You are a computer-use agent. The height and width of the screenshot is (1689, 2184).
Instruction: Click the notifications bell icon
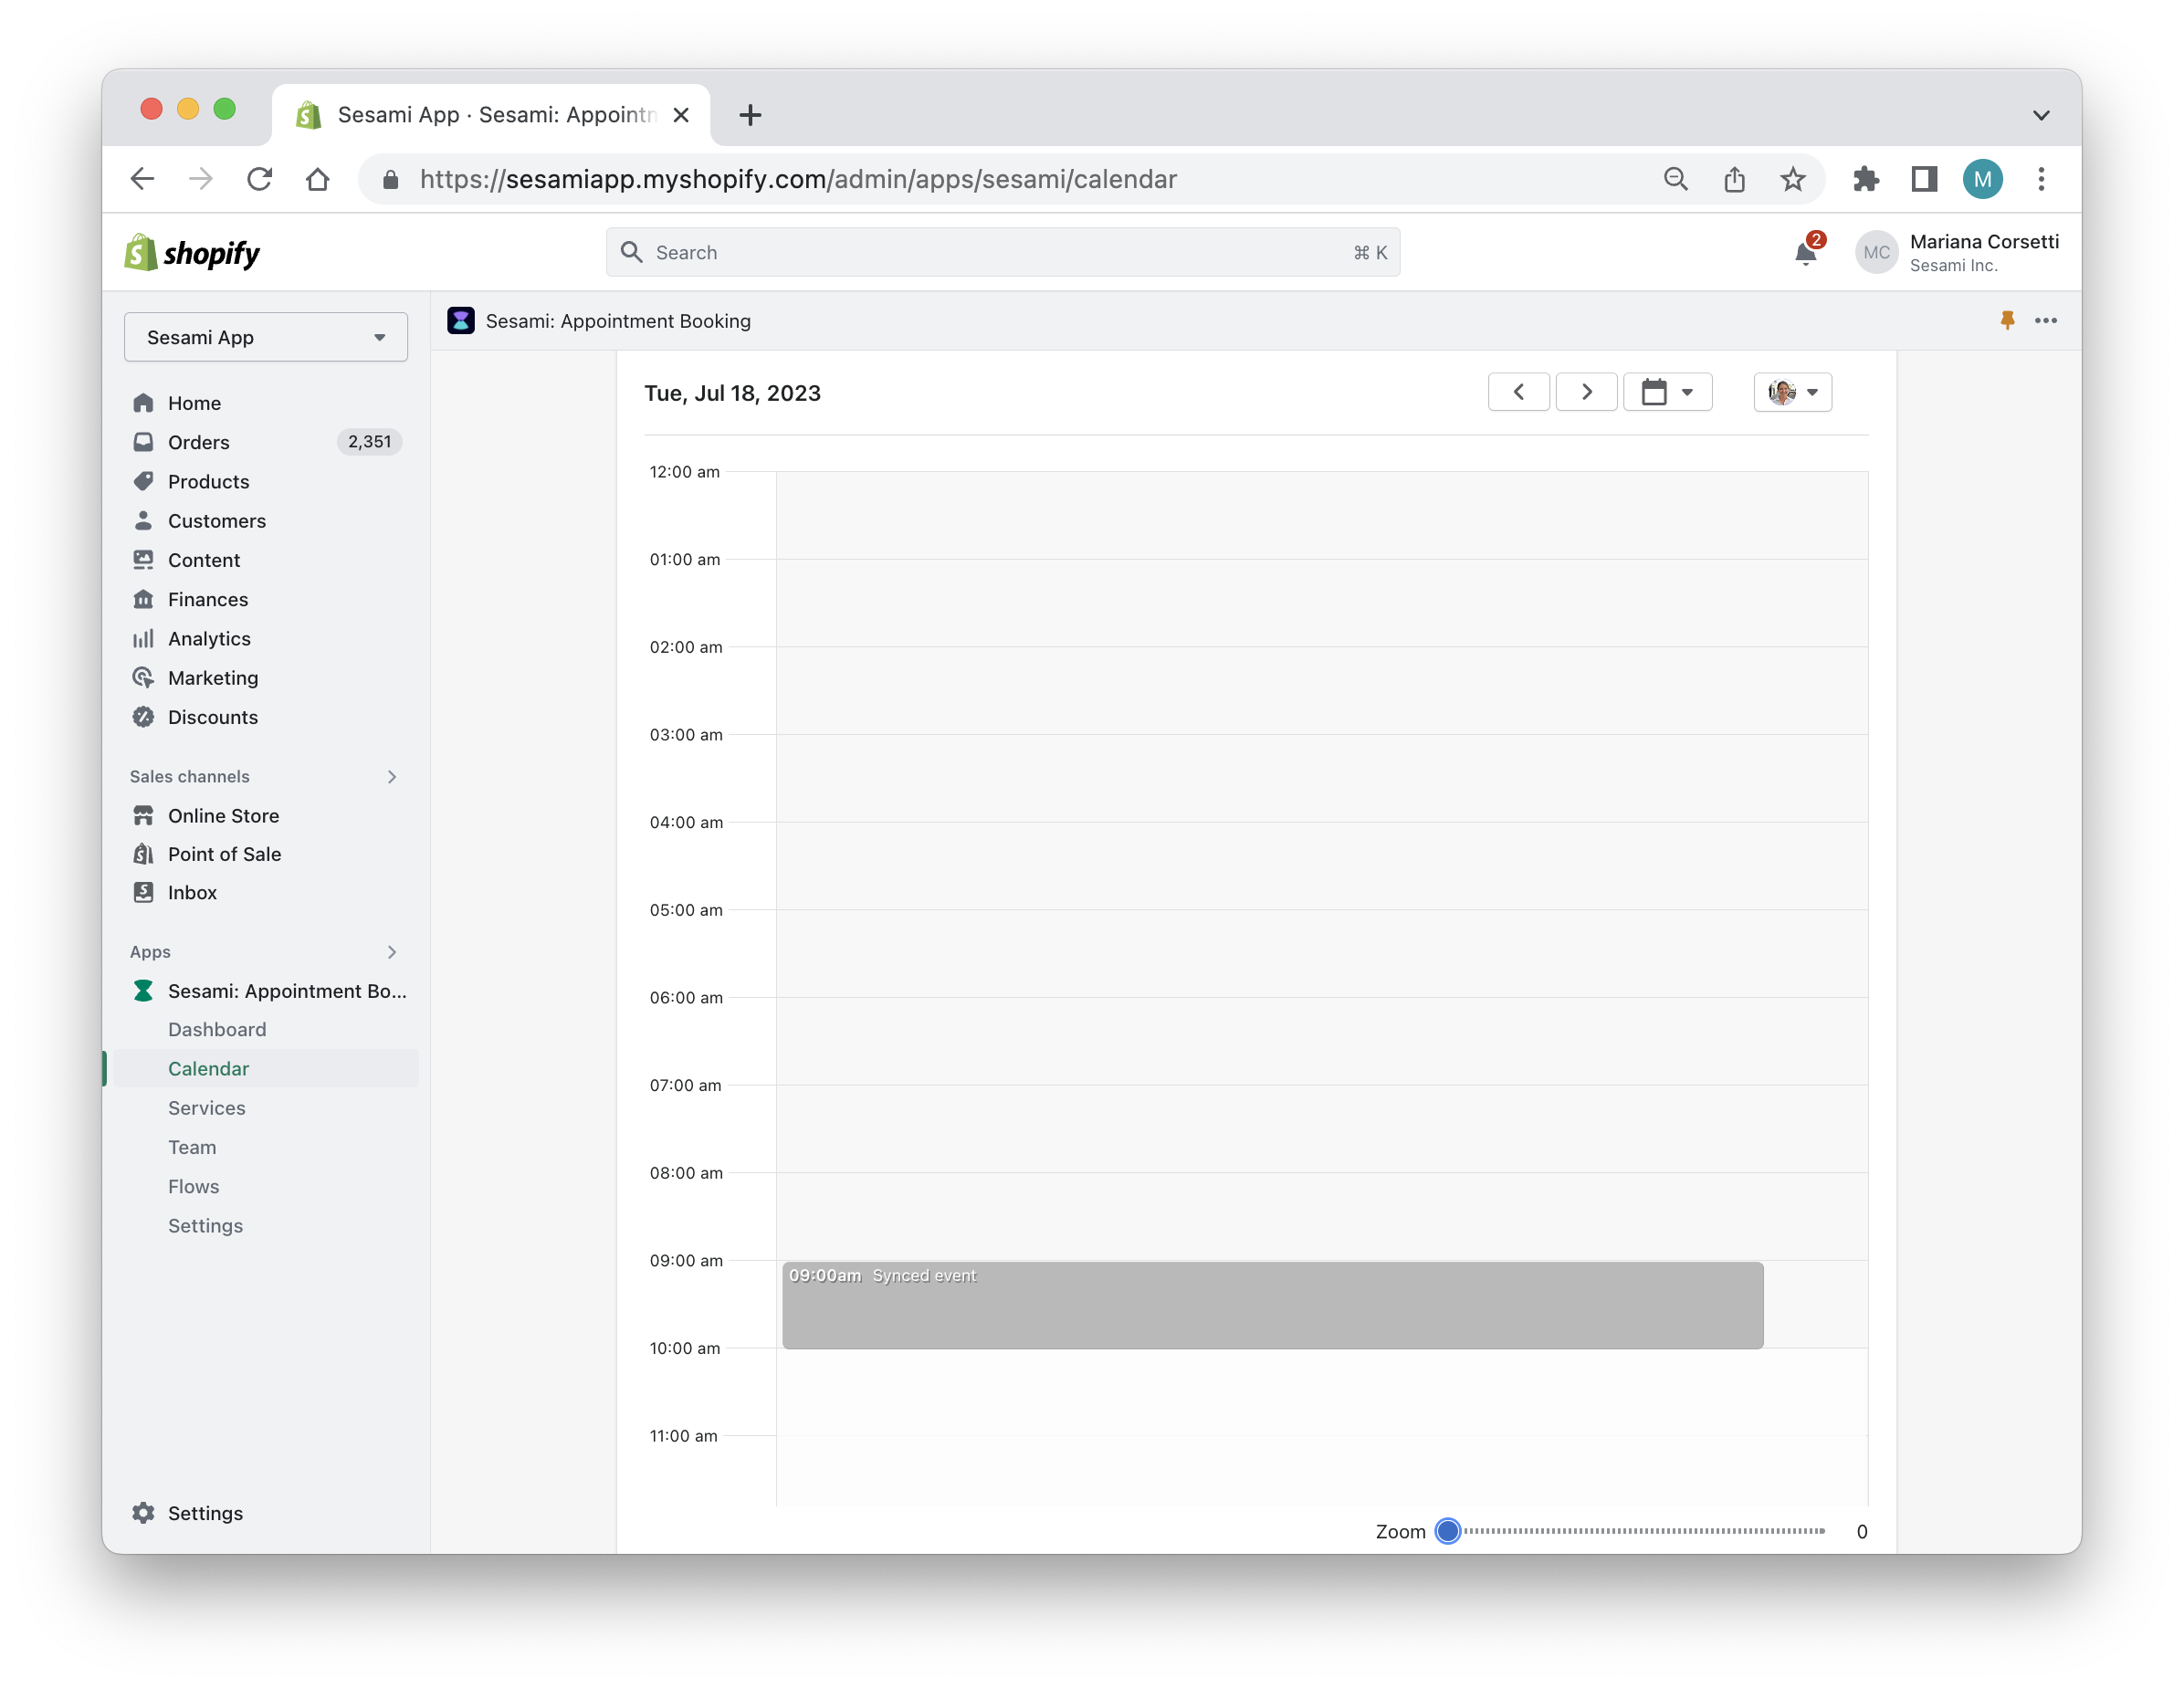click(1805, 253)
